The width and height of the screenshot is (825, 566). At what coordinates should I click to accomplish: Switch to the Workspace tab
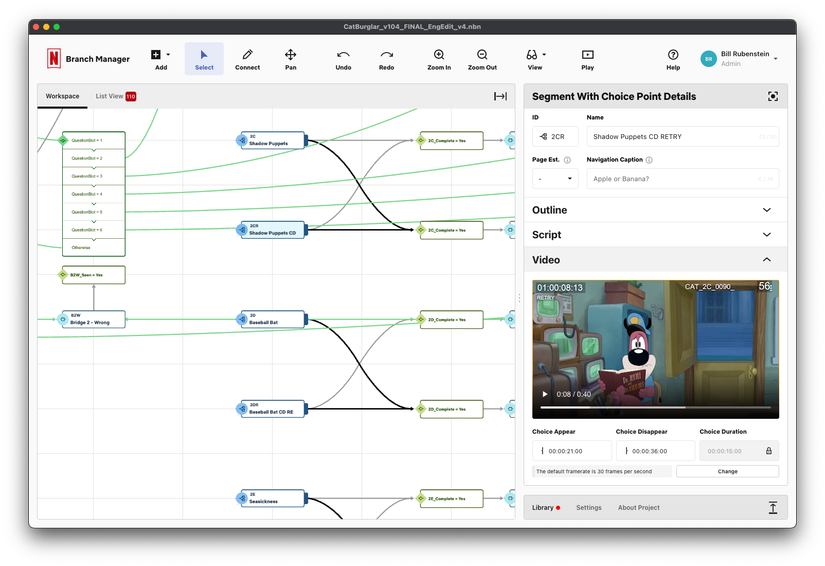tap(62, 96)
